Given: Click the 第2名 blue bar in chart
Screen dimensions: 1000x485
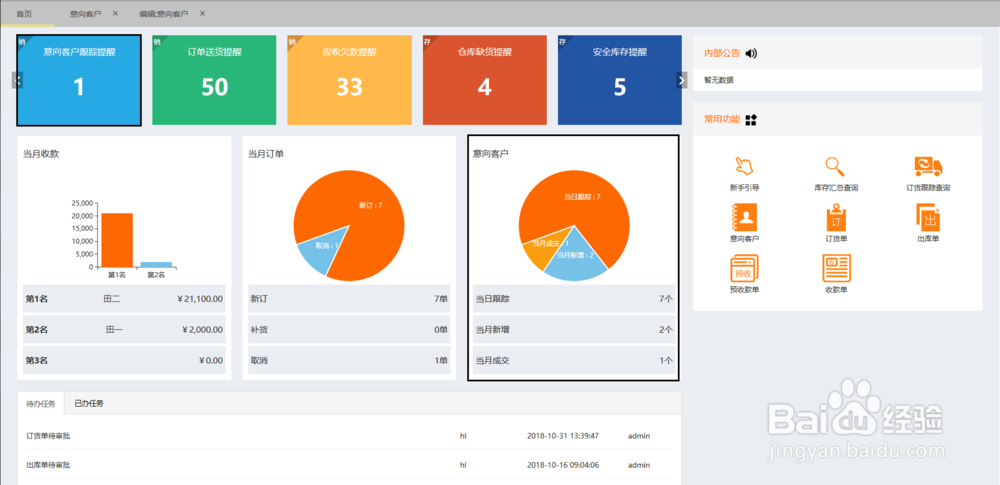Looking at the screenshot, I should [x=156, y=264].
